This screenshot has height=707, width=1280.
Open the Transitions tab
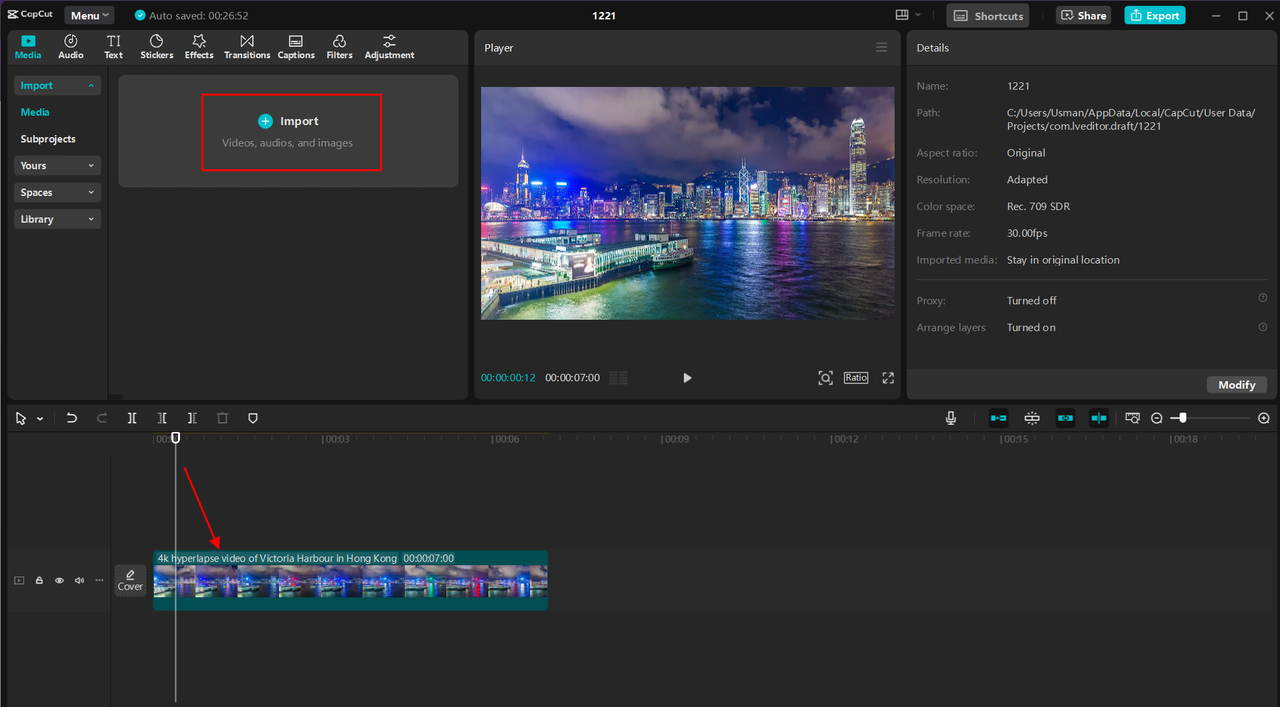coord(247,46)
